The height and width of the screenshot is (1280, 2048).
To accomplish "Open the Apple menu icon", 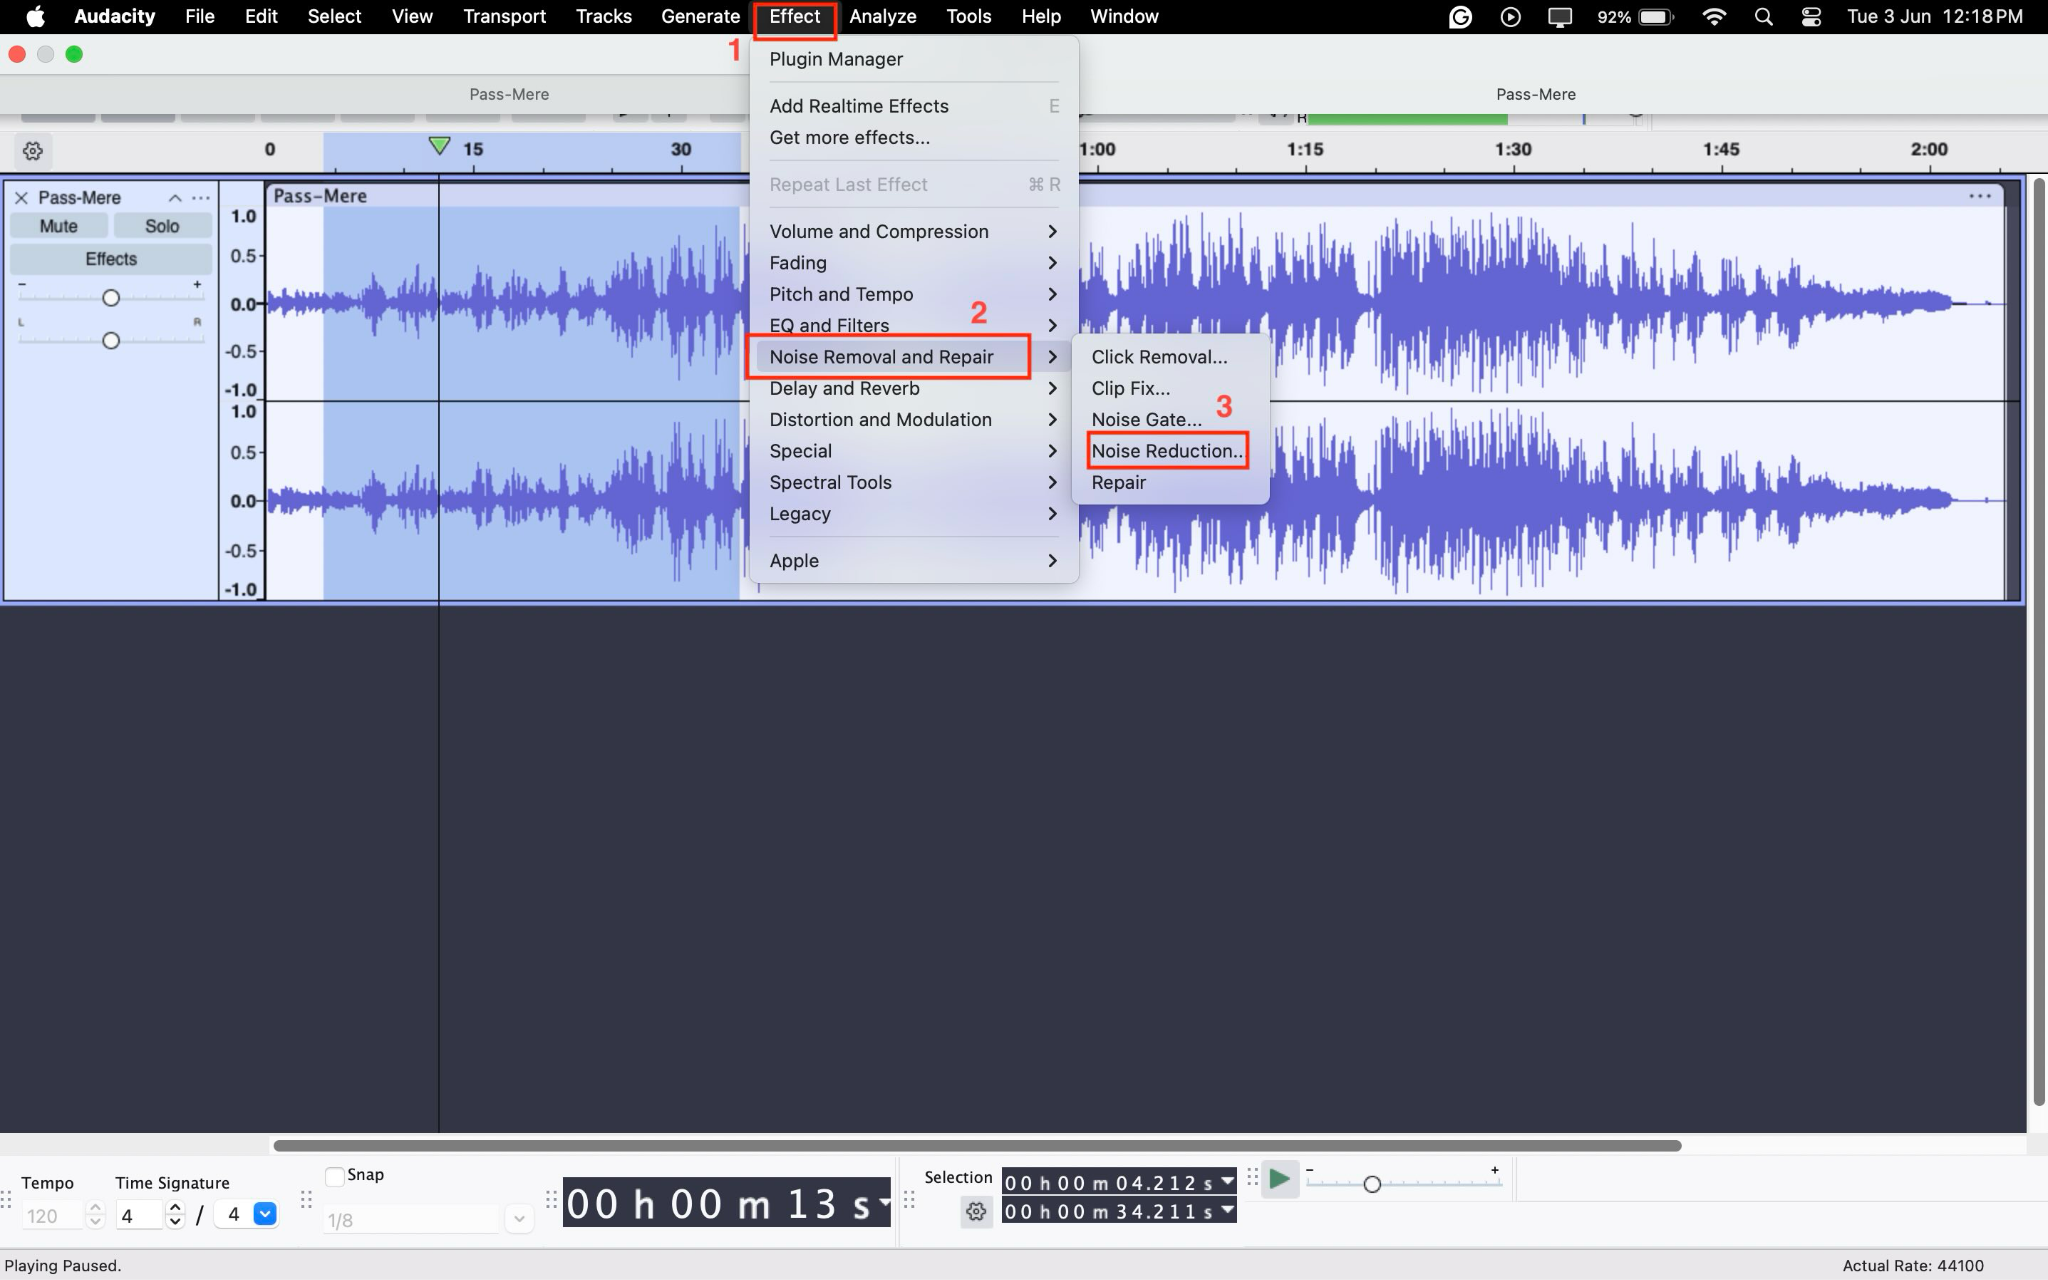I will [x=35, y=16].
